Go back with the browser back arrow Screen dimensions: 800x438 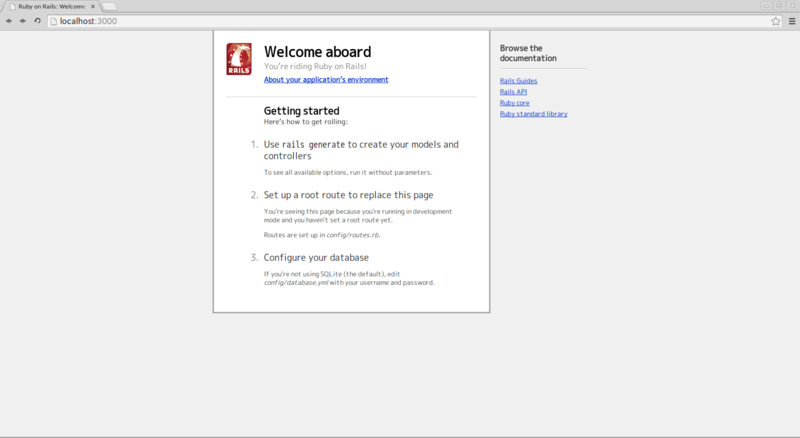click(x=9, y=21)
